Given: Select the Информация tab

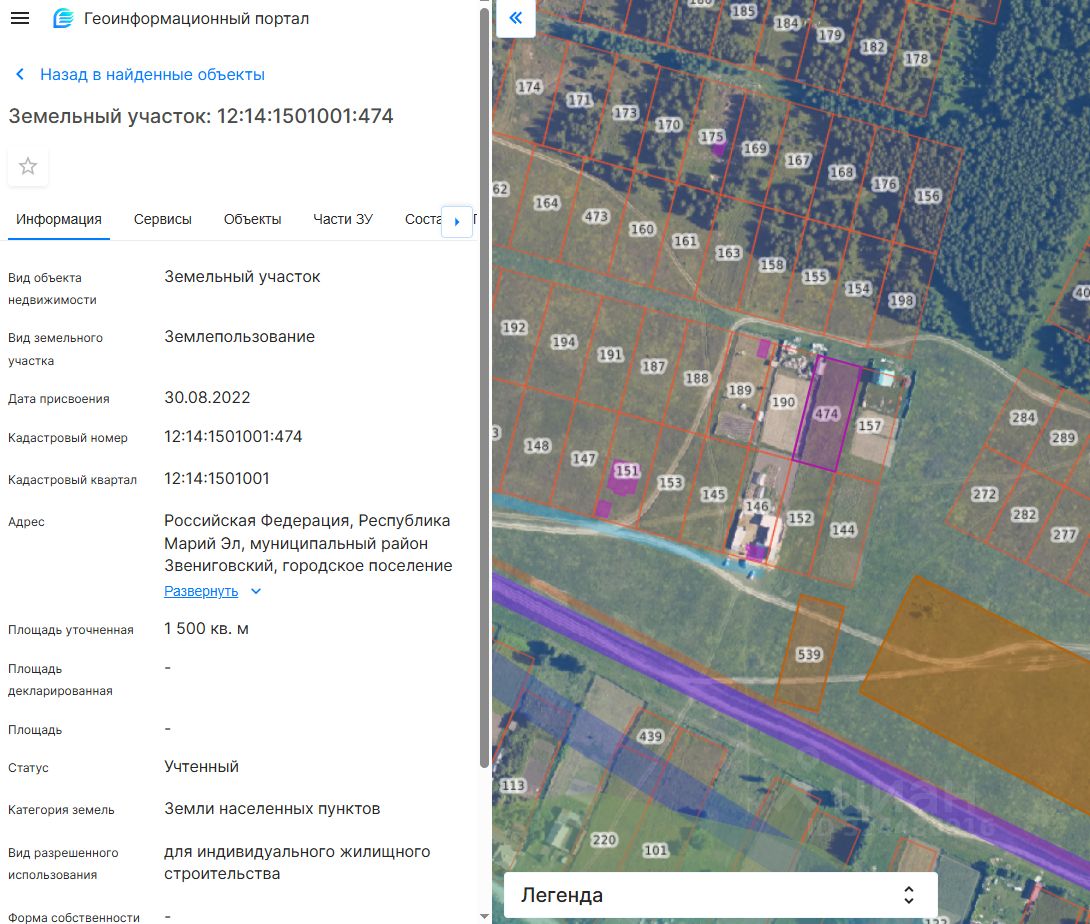Looking at the screenshot, I should (x=58, y=219).
